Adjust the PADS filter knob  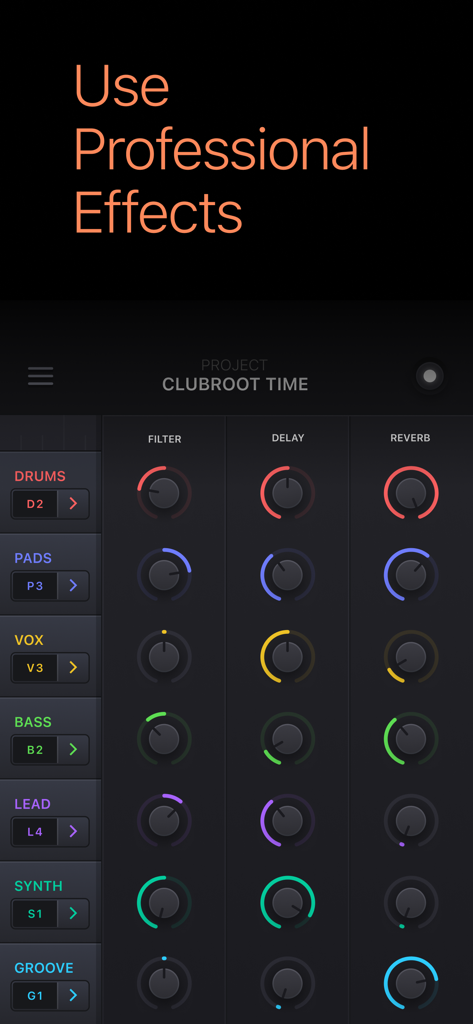coord(164,575)
